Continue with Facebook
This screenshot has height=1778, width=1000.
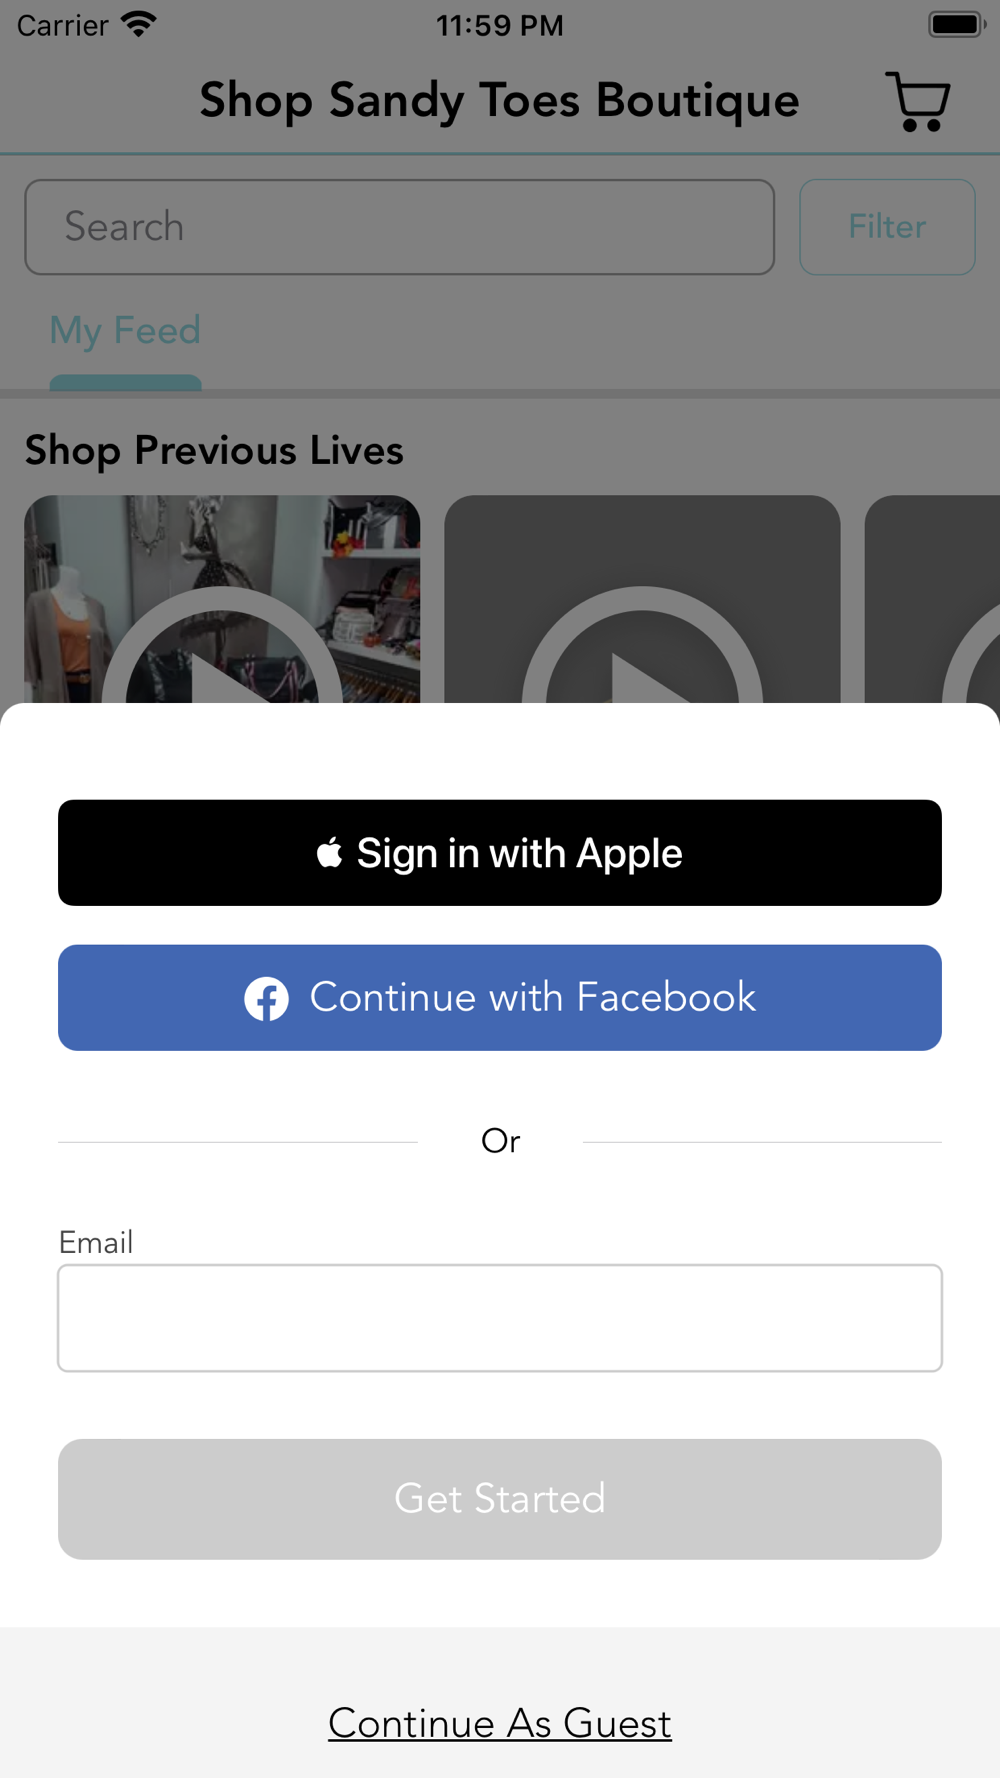[500, 998]
